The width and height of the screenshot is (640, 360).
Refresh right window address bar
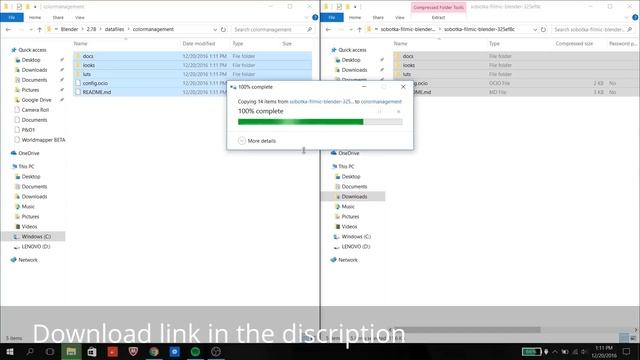543,29
